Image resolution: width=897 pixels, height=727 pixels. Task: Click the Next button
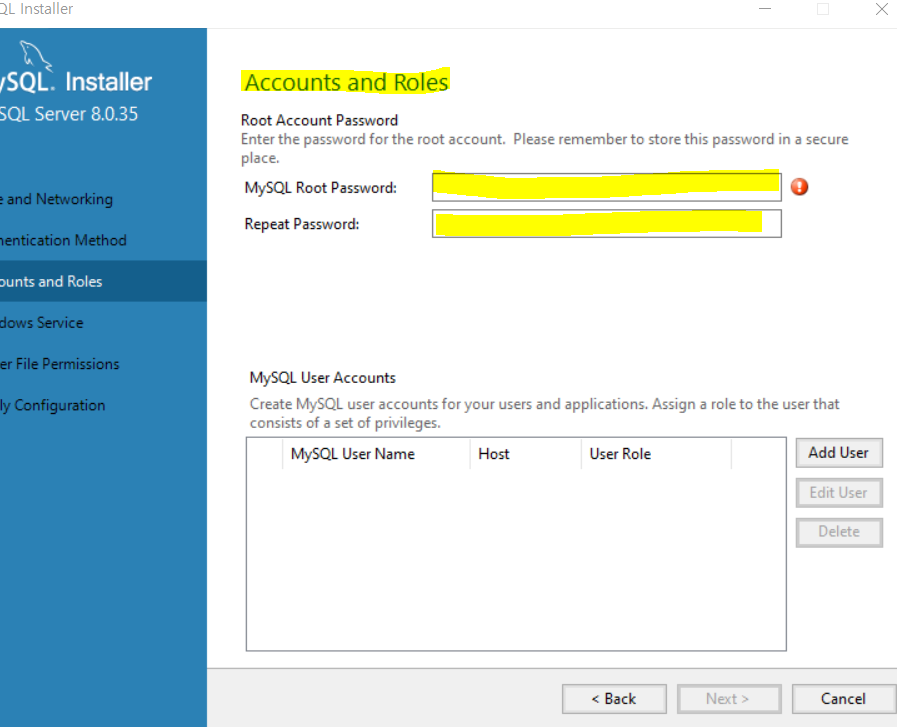(x=729, y=698)
